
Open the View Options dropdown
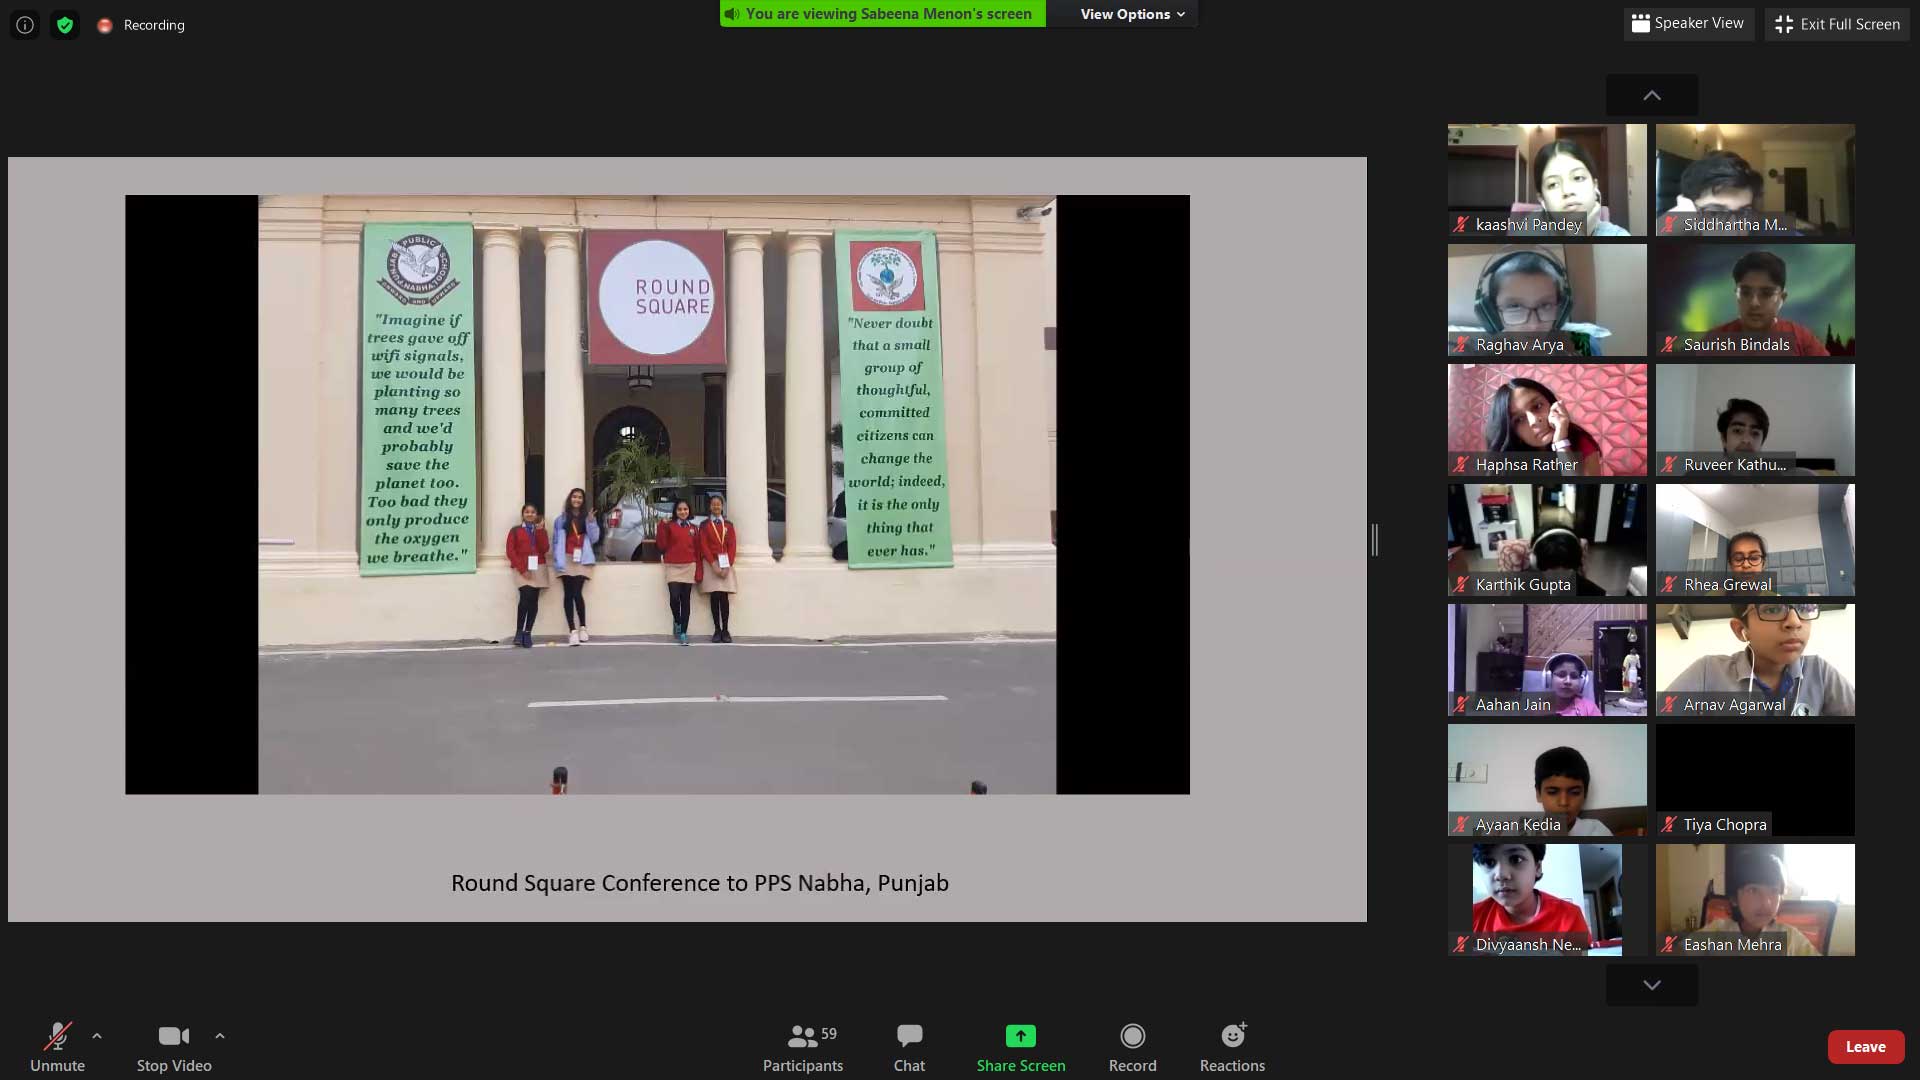[x=1132, y=14]
